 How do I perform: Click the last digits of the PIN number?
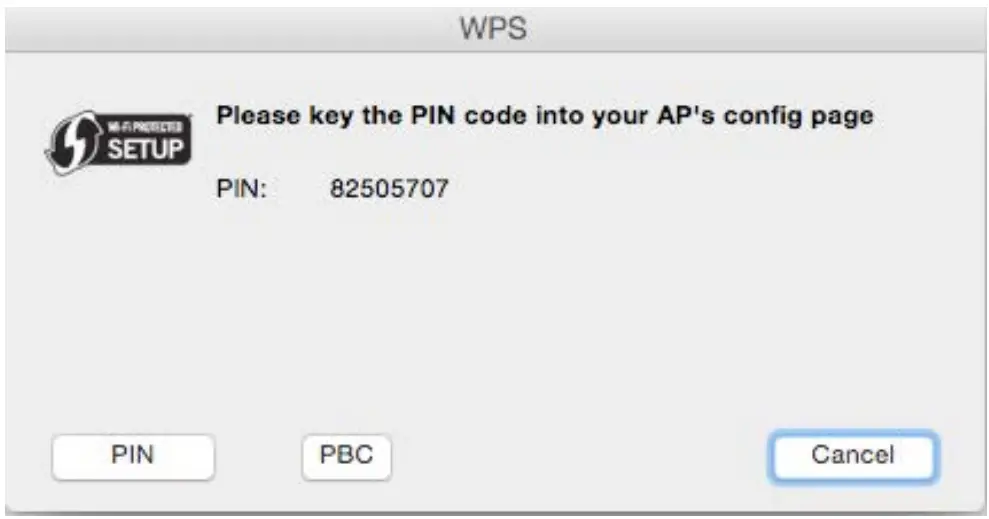click(433, 187)
